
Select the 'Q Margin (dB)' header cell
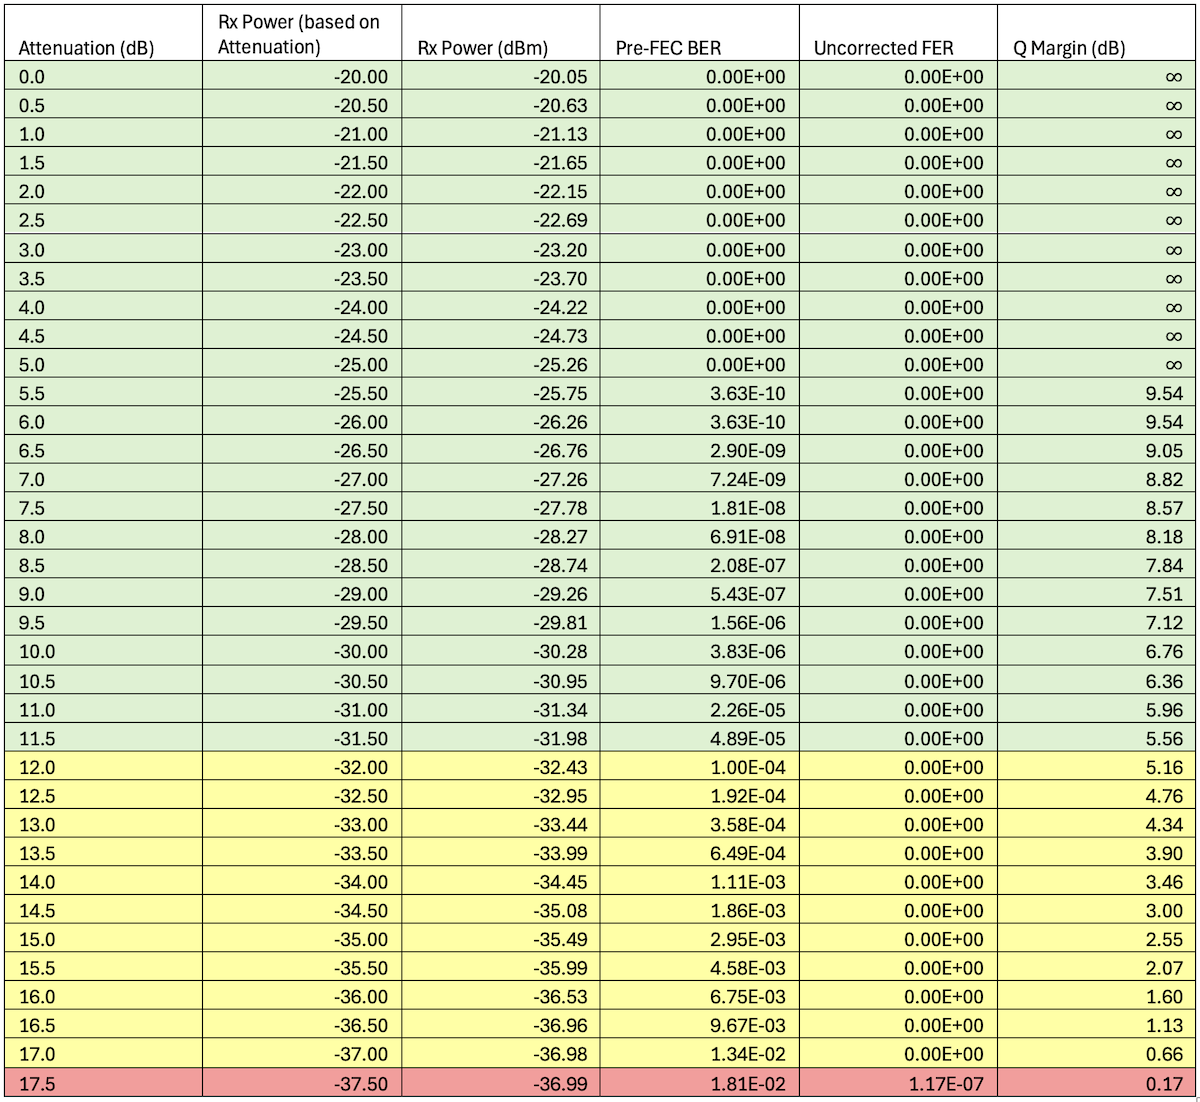[1096, 34]
